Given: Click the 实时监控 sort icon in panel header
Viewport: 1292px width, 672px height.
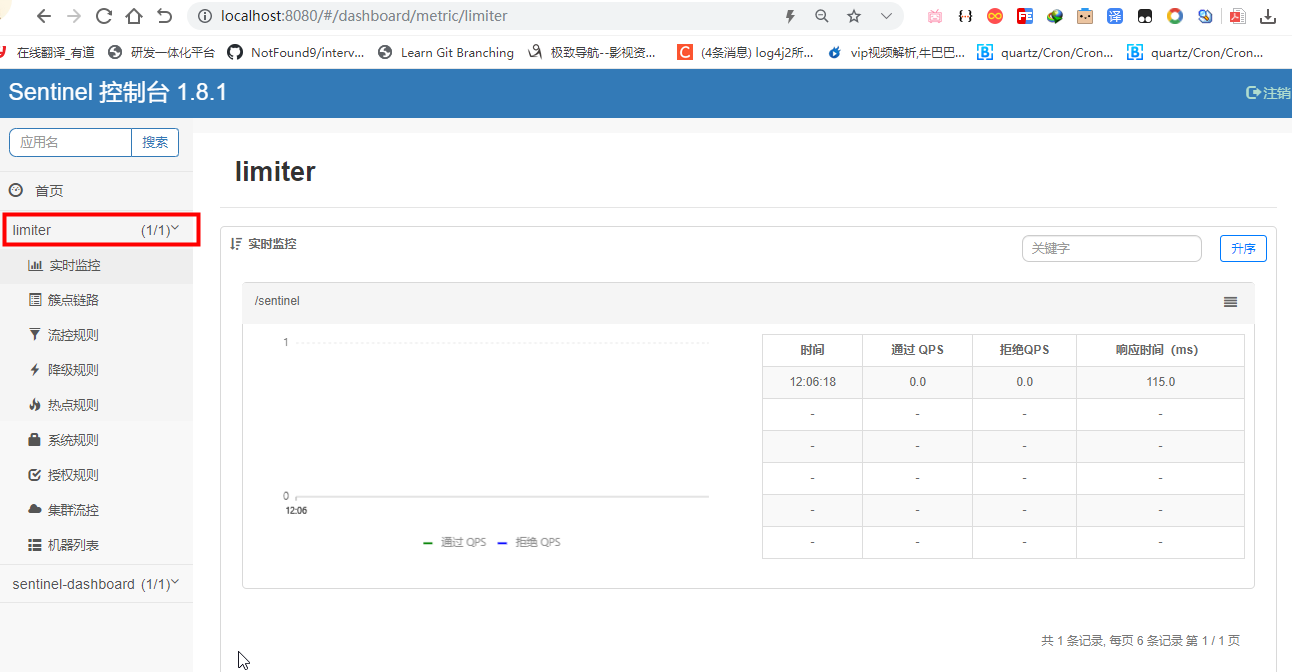Looking at the screenshot, I should pyautogui.click(x=236, y=244).
